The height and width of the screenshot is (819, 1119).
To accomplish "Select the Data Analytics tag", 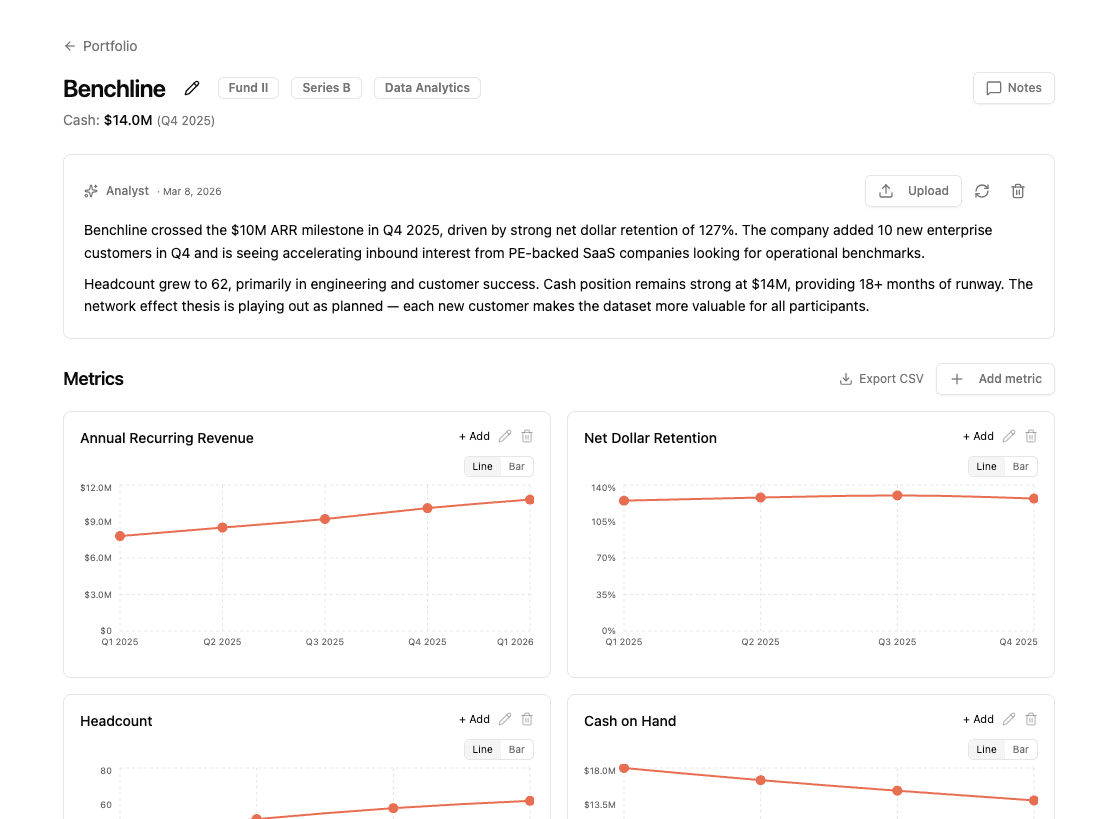I will click(x=427, y=88).
